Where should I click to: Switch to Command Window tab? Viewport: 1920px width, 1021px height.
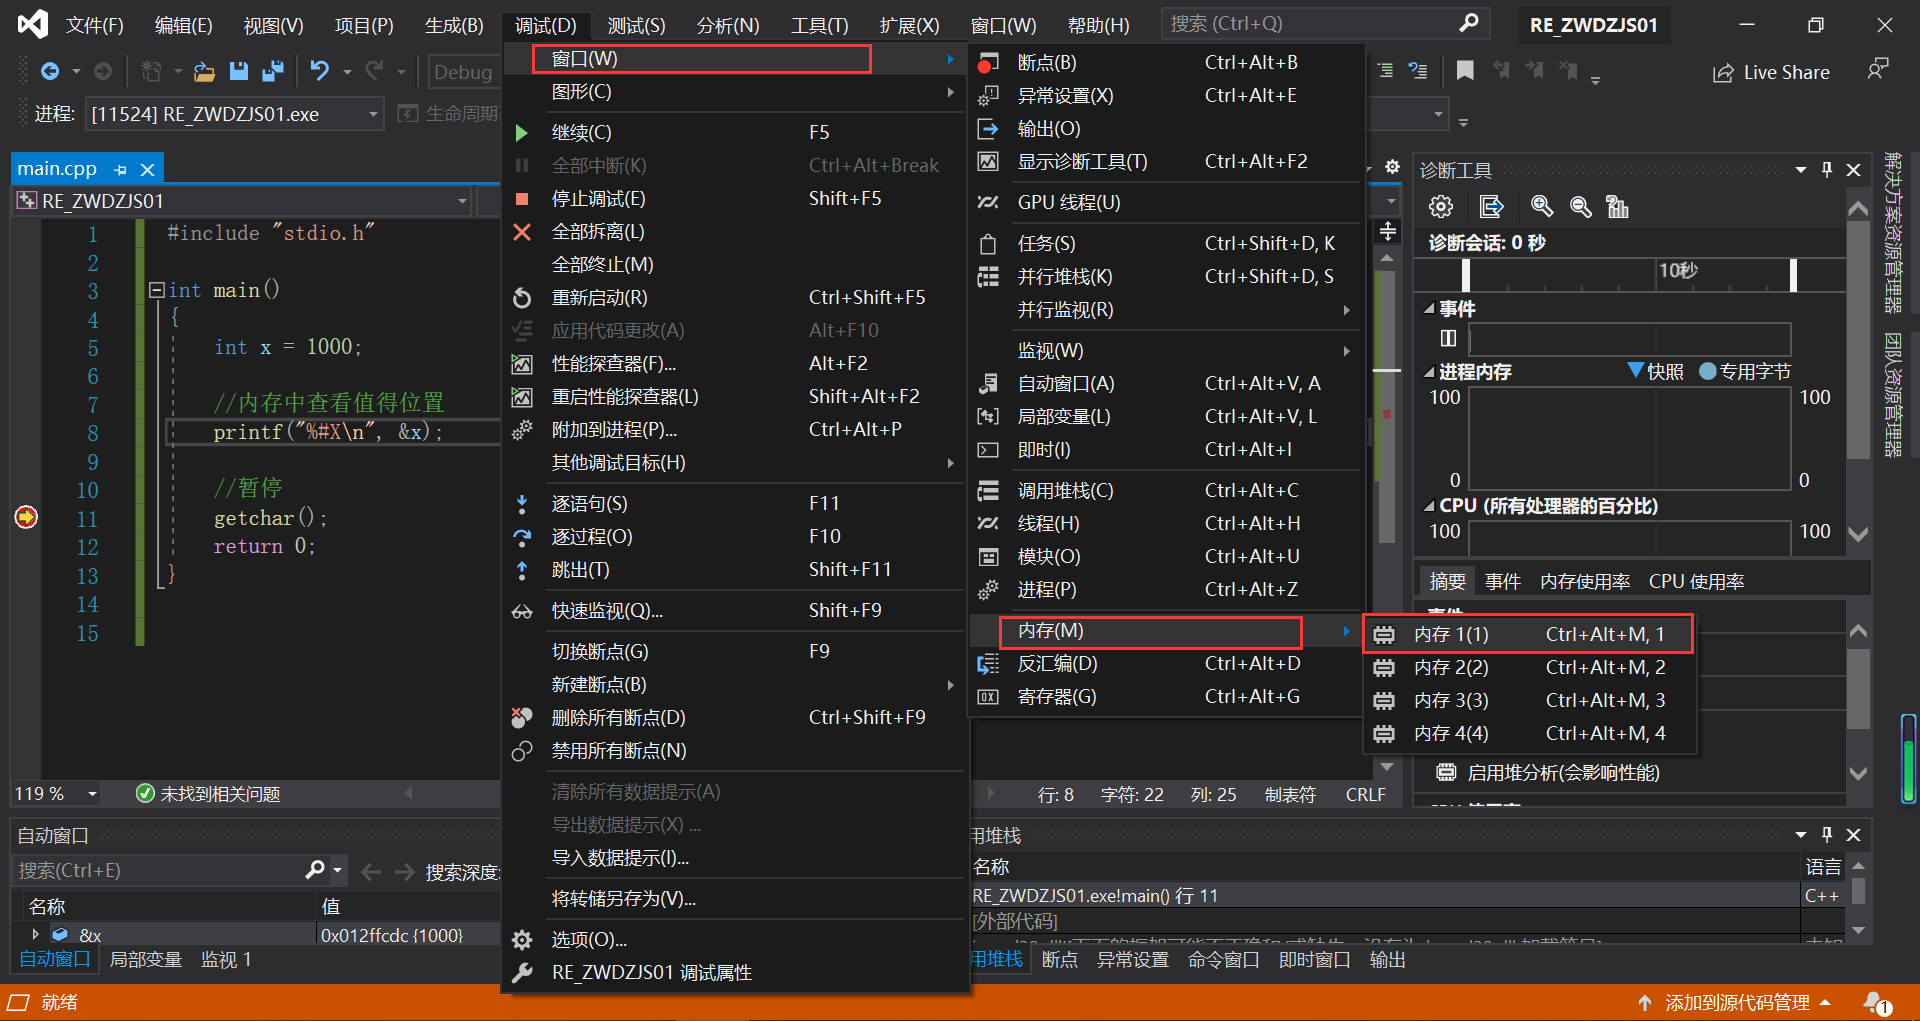(1223, 959)
